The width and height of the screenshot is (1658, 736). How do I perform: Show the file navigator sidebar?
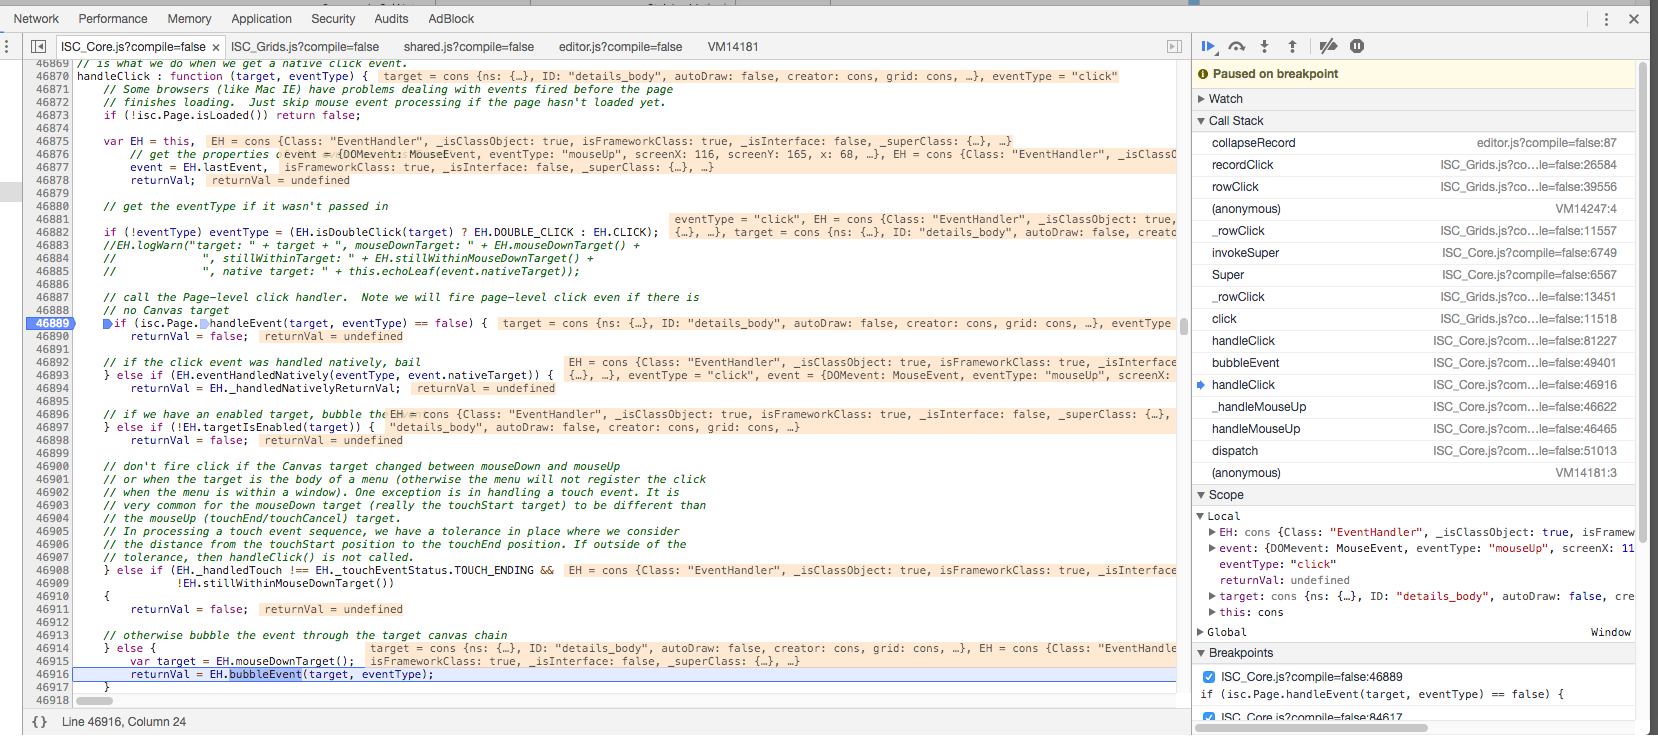point(38,46)
